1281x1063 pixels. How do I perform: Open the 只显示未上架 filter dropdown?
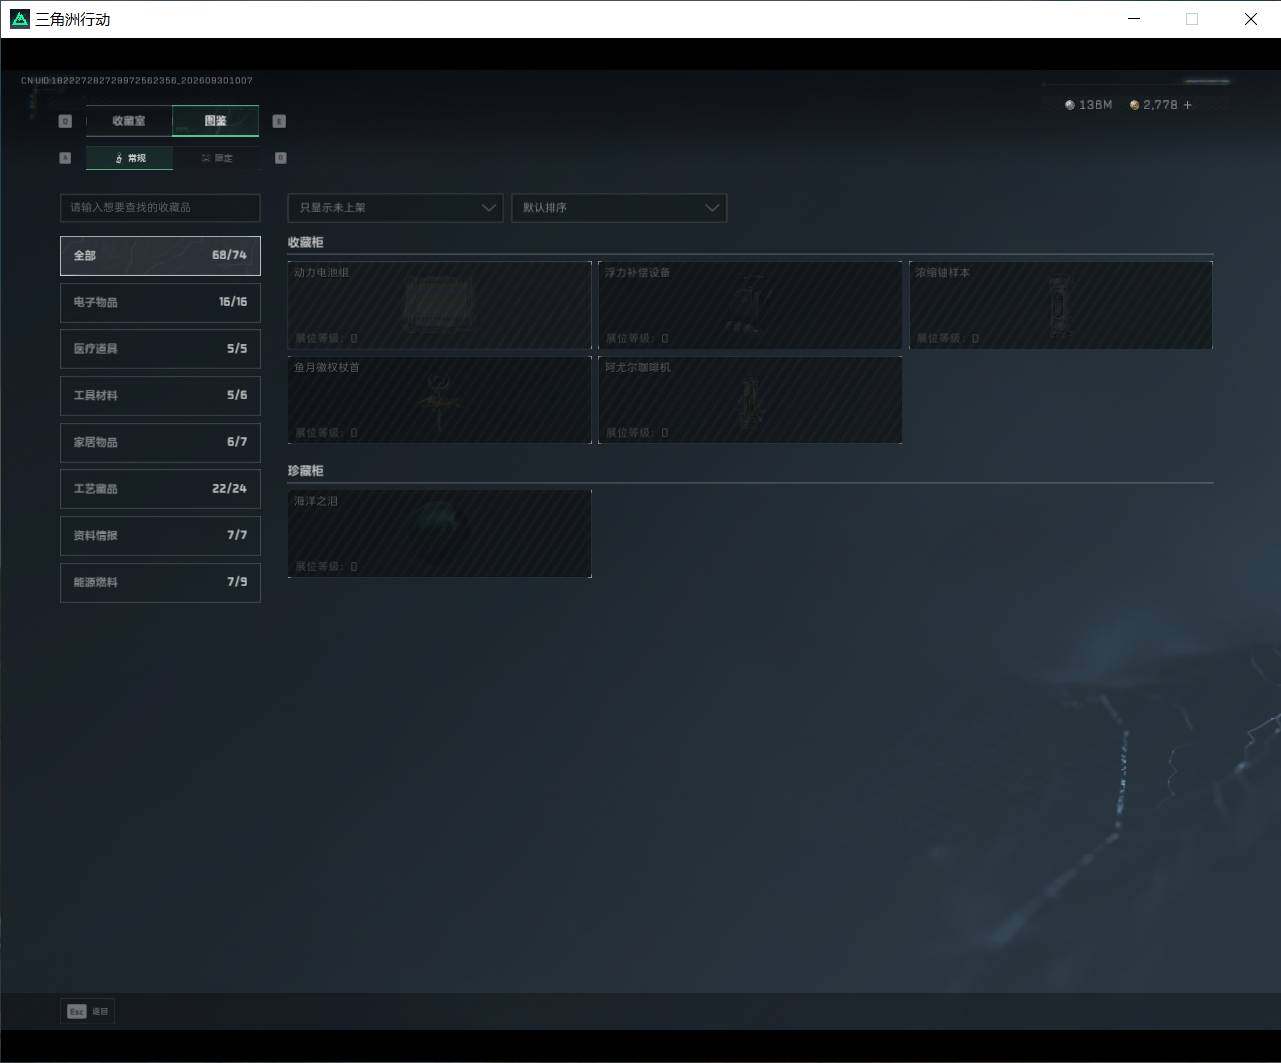click(395, 208)
